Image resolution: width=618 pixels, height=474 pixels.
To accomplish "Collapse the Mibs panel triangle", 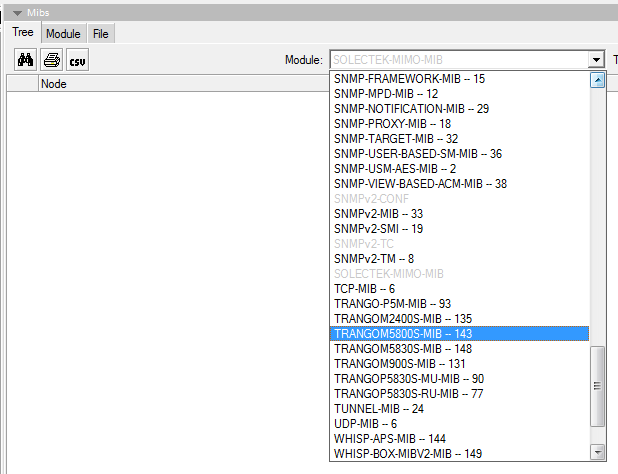I will [17, 13].
